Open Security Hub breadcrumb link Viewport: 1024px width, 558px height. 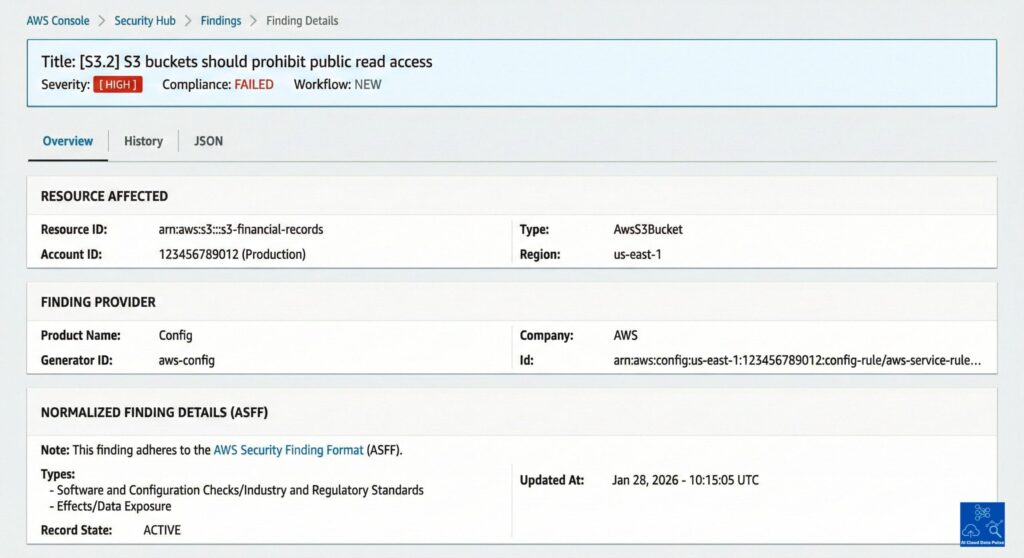145,21
